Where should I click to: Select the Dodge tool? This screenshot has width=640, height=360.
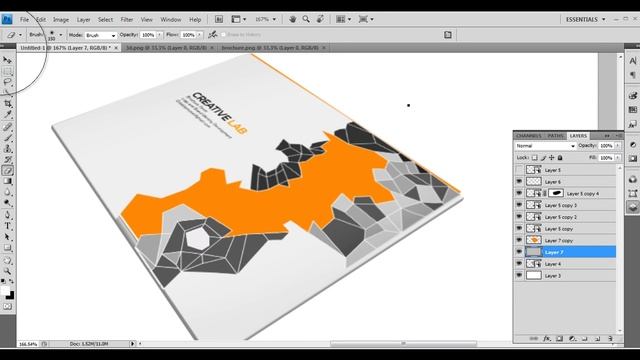[7, 203]
